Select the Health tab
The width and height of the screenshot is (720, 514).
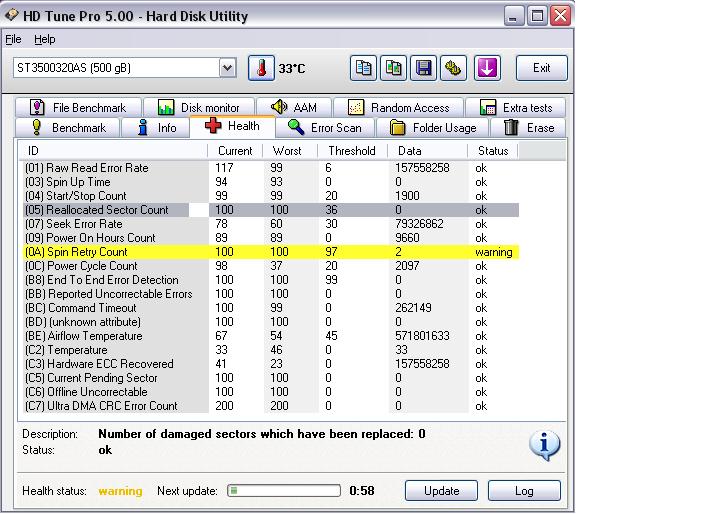(232, 126)
